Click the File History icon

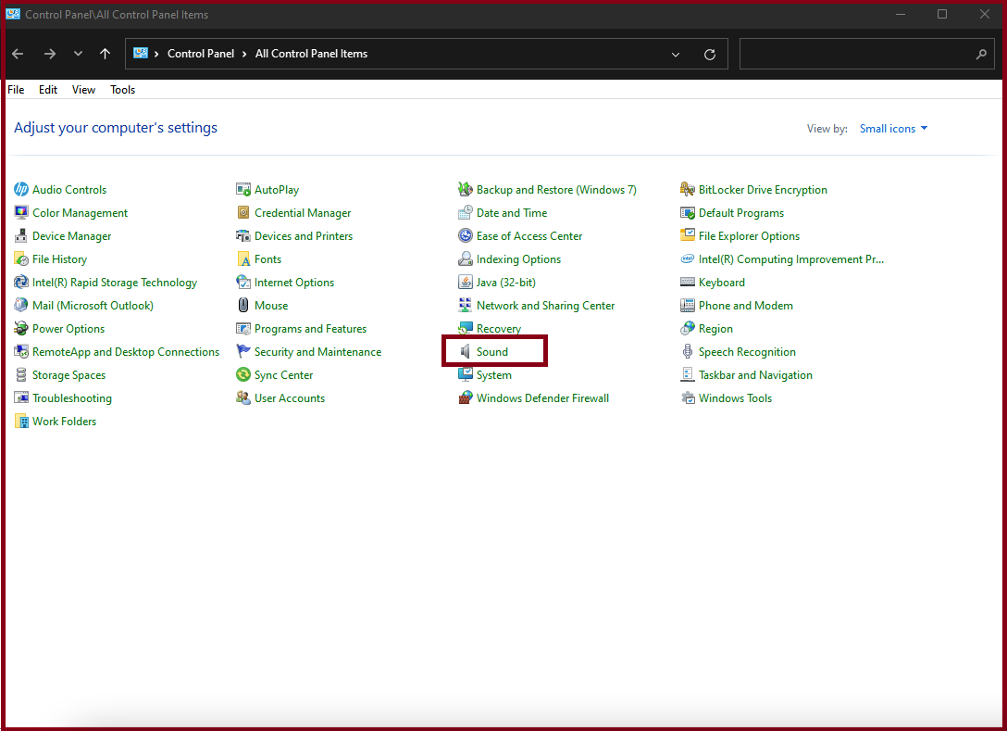tap(21, 259)
